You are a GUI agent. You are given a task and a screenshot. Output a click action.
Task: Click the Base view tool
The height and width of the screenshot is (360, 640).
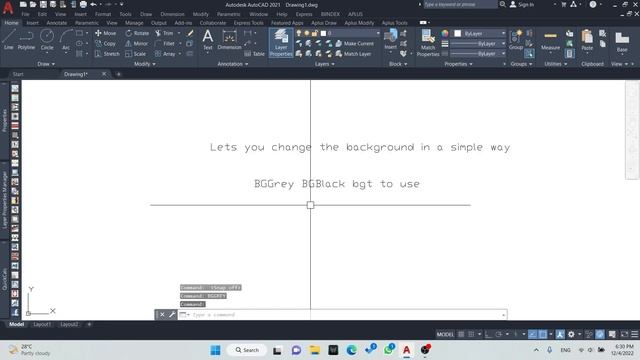(x=622, y=42)
